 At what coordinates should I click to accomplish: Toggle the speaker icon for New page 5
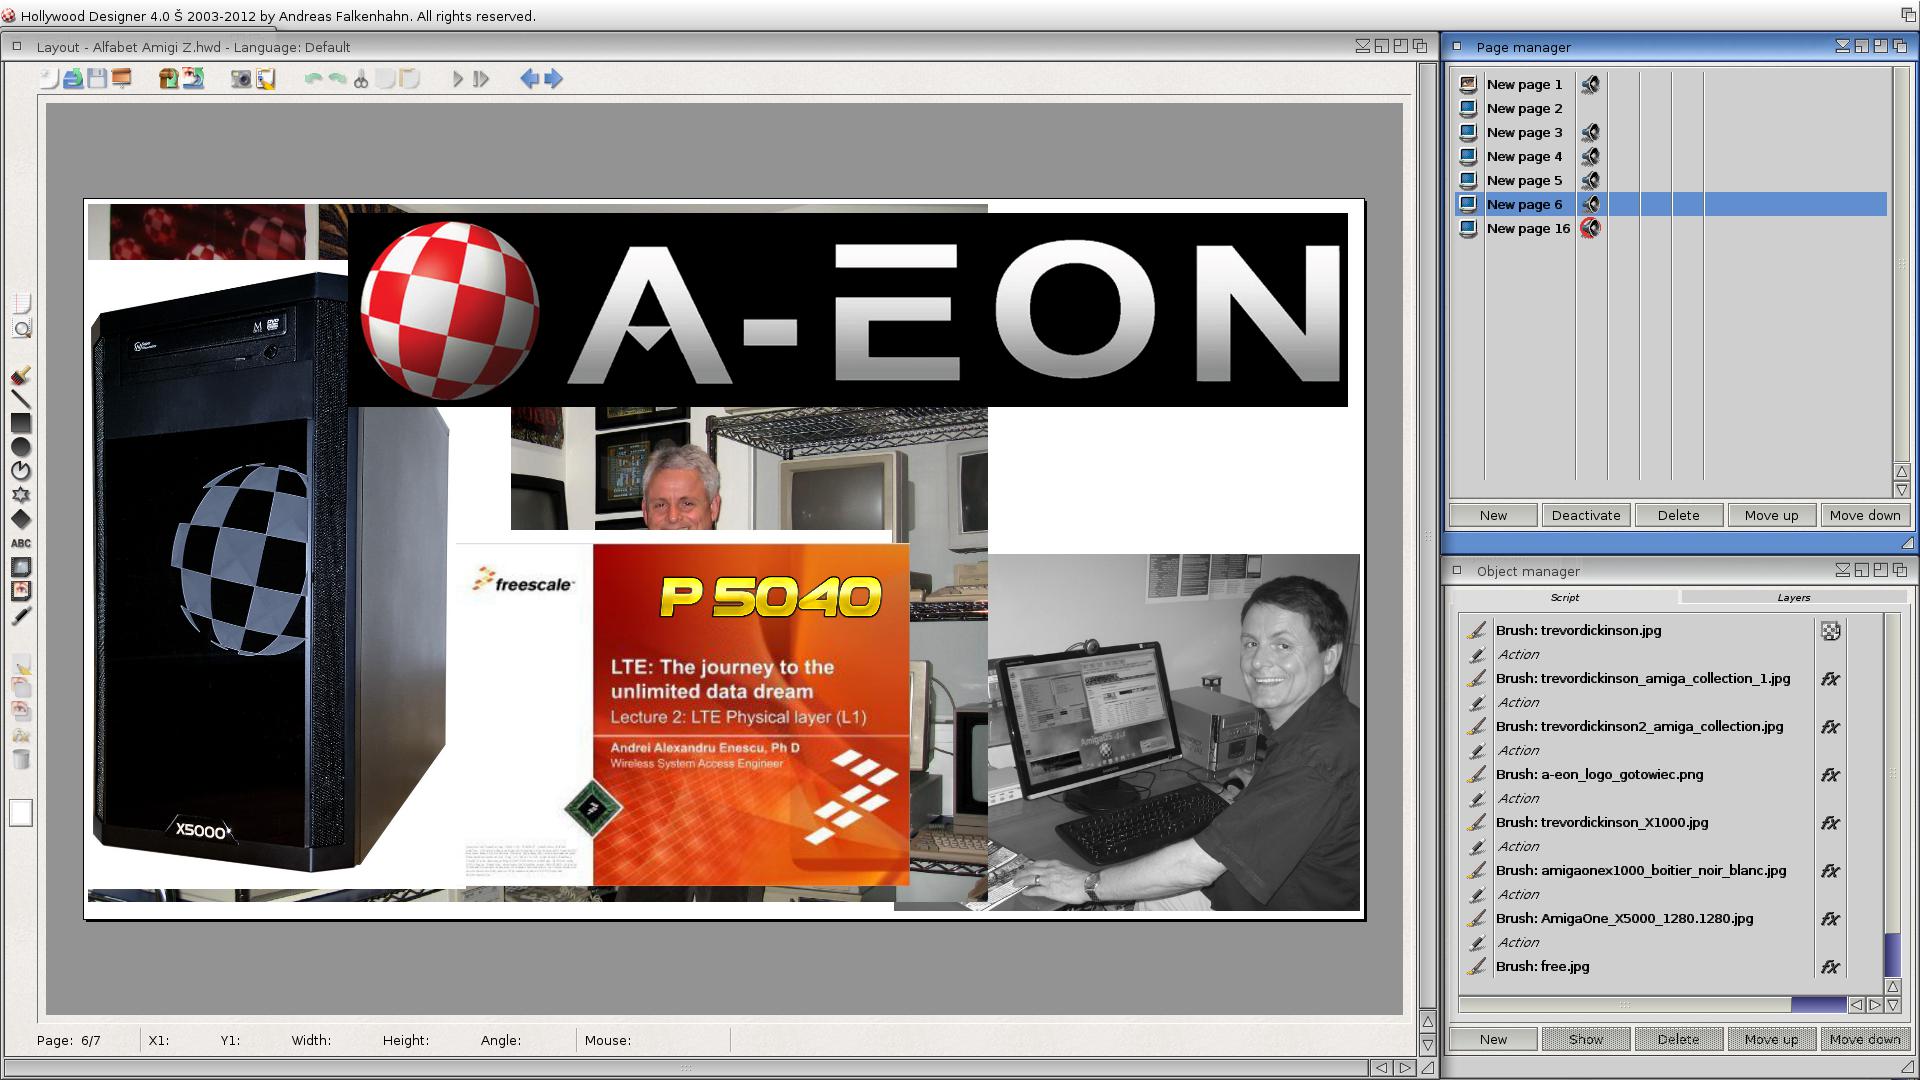1590,181
